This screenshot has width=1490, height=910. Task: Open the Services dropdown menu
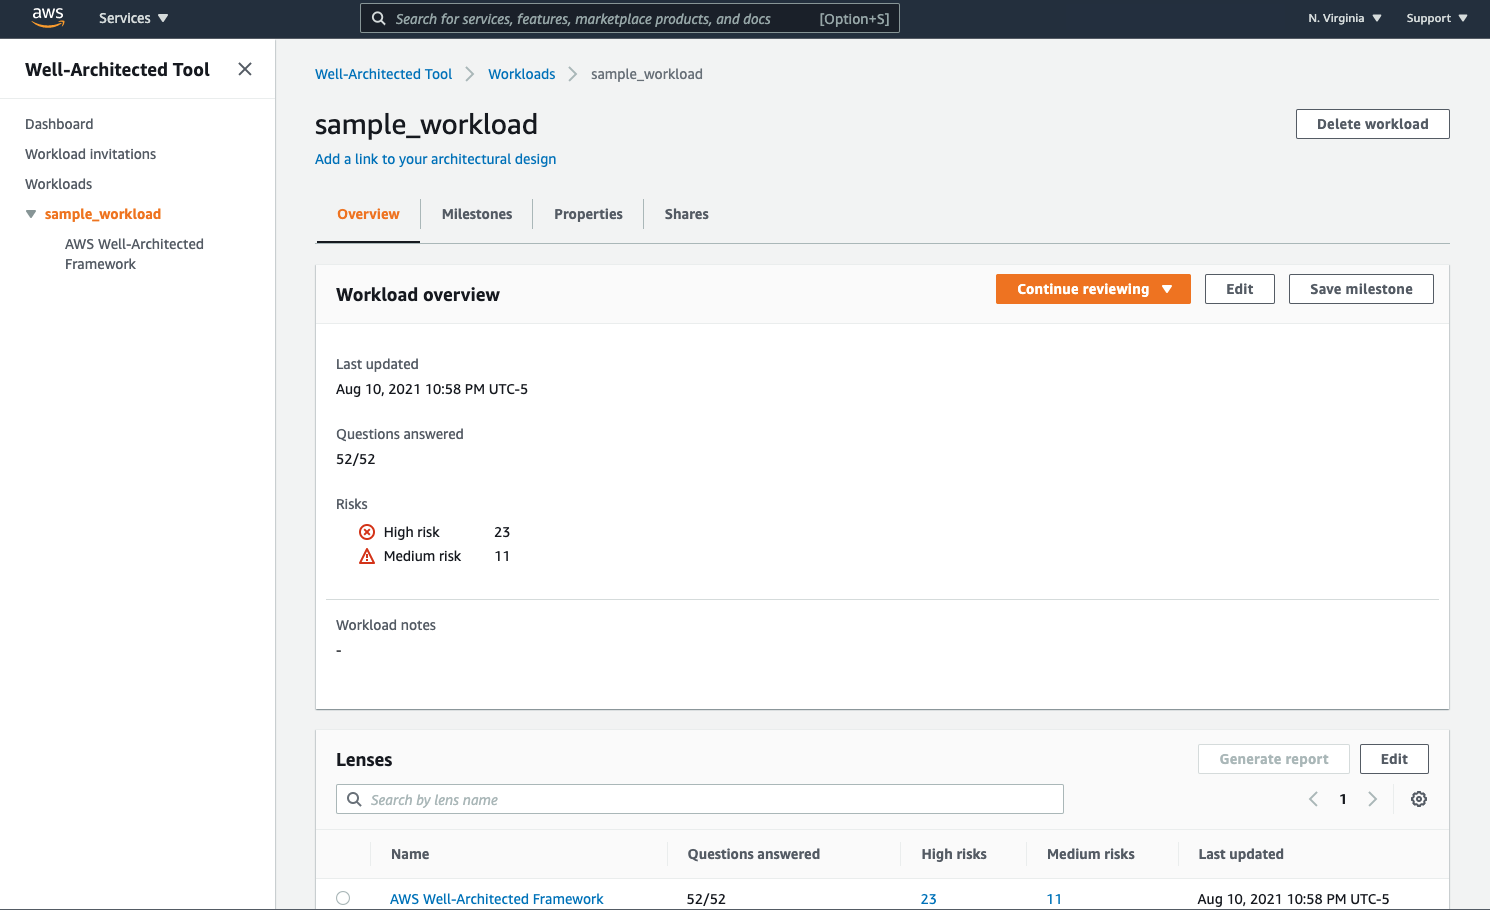pos(134,18)
